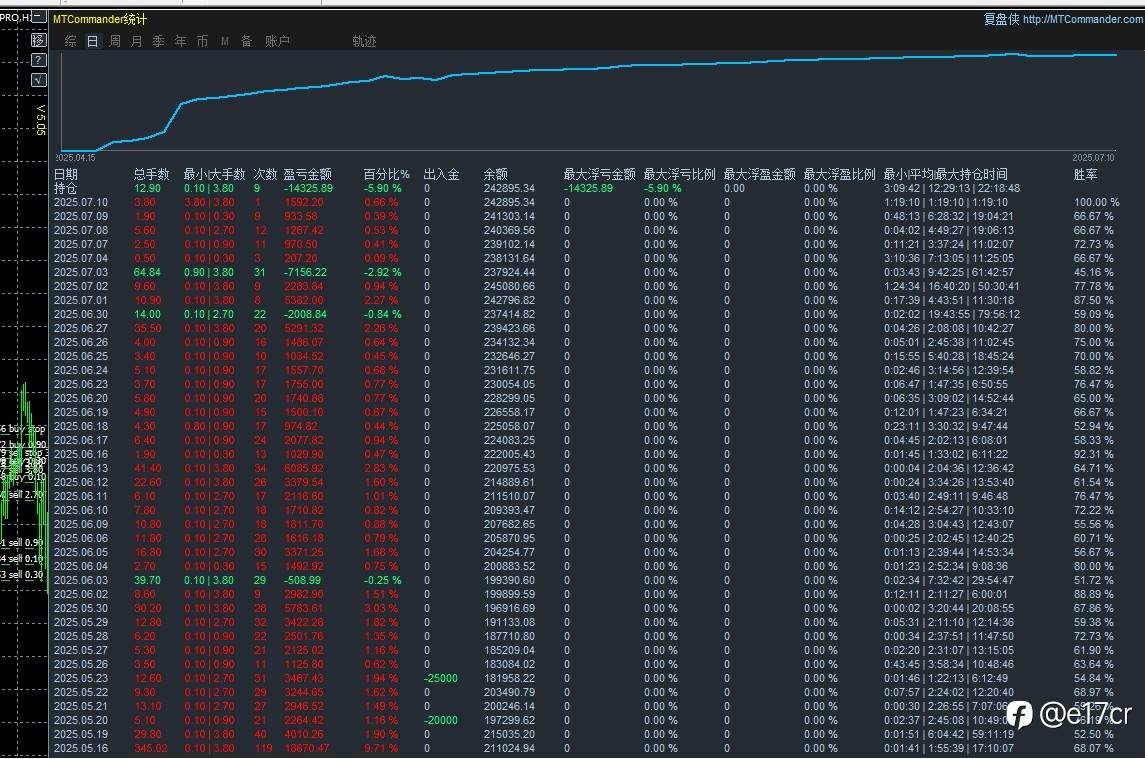
Task: Switch to the 综 summary tab
Action: (71, 42)
